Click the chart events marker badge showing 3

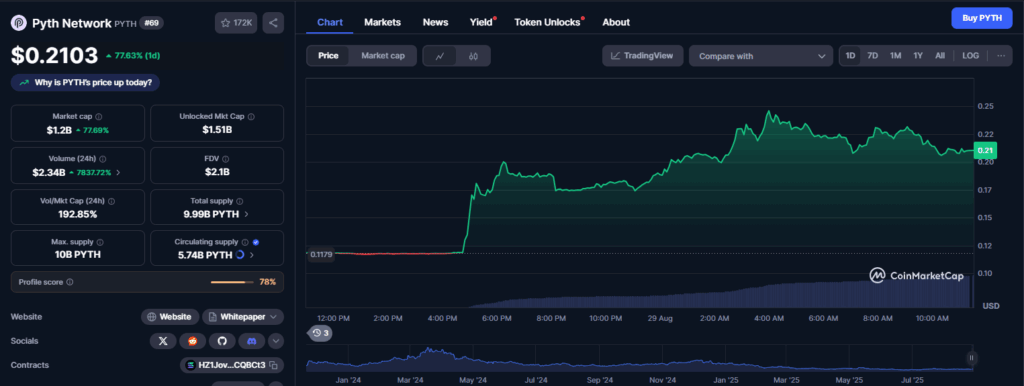319,333
